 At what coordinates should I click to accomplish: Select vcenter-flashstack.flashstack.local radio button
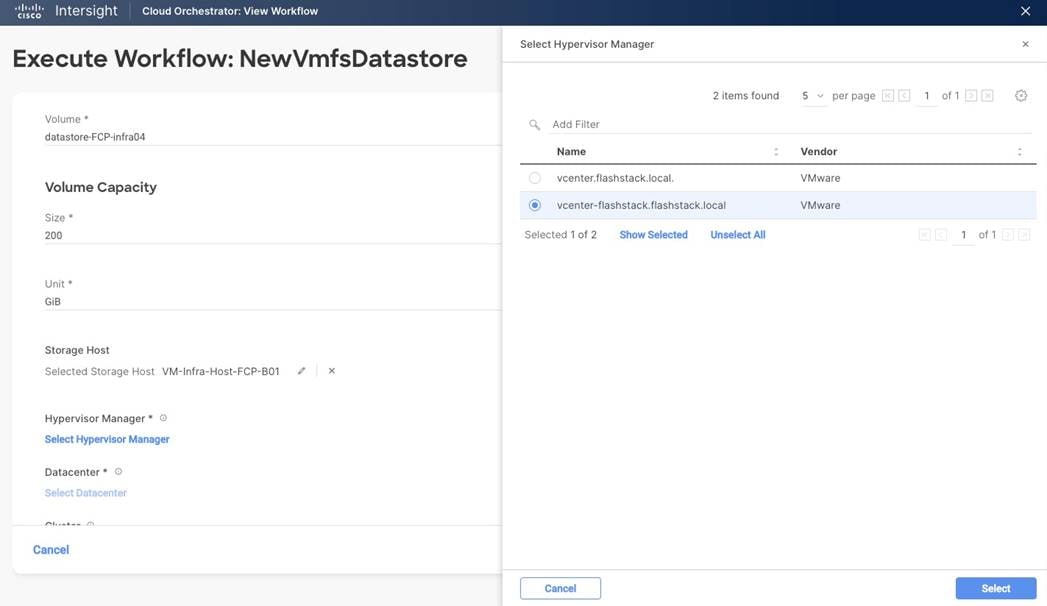pyautogui.click(x=535, y=206)
